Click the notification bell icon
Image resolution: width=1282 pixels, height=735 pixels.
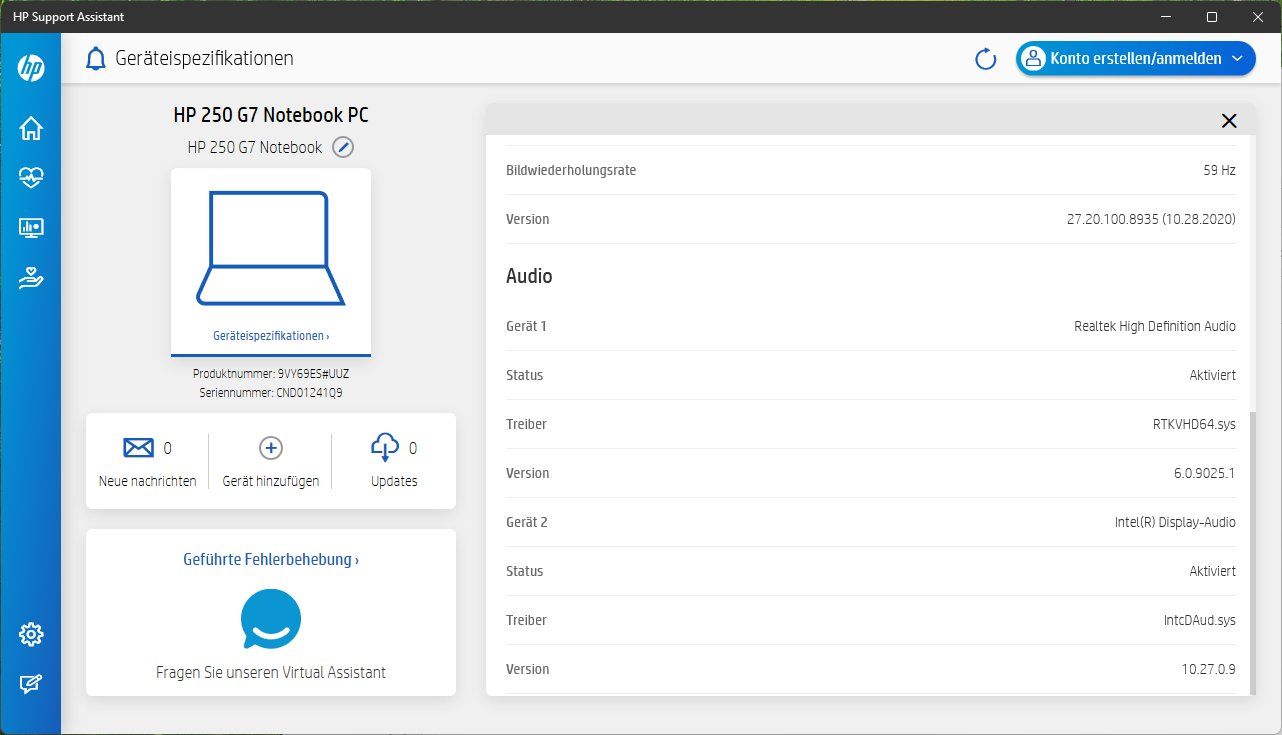point(96,59)
